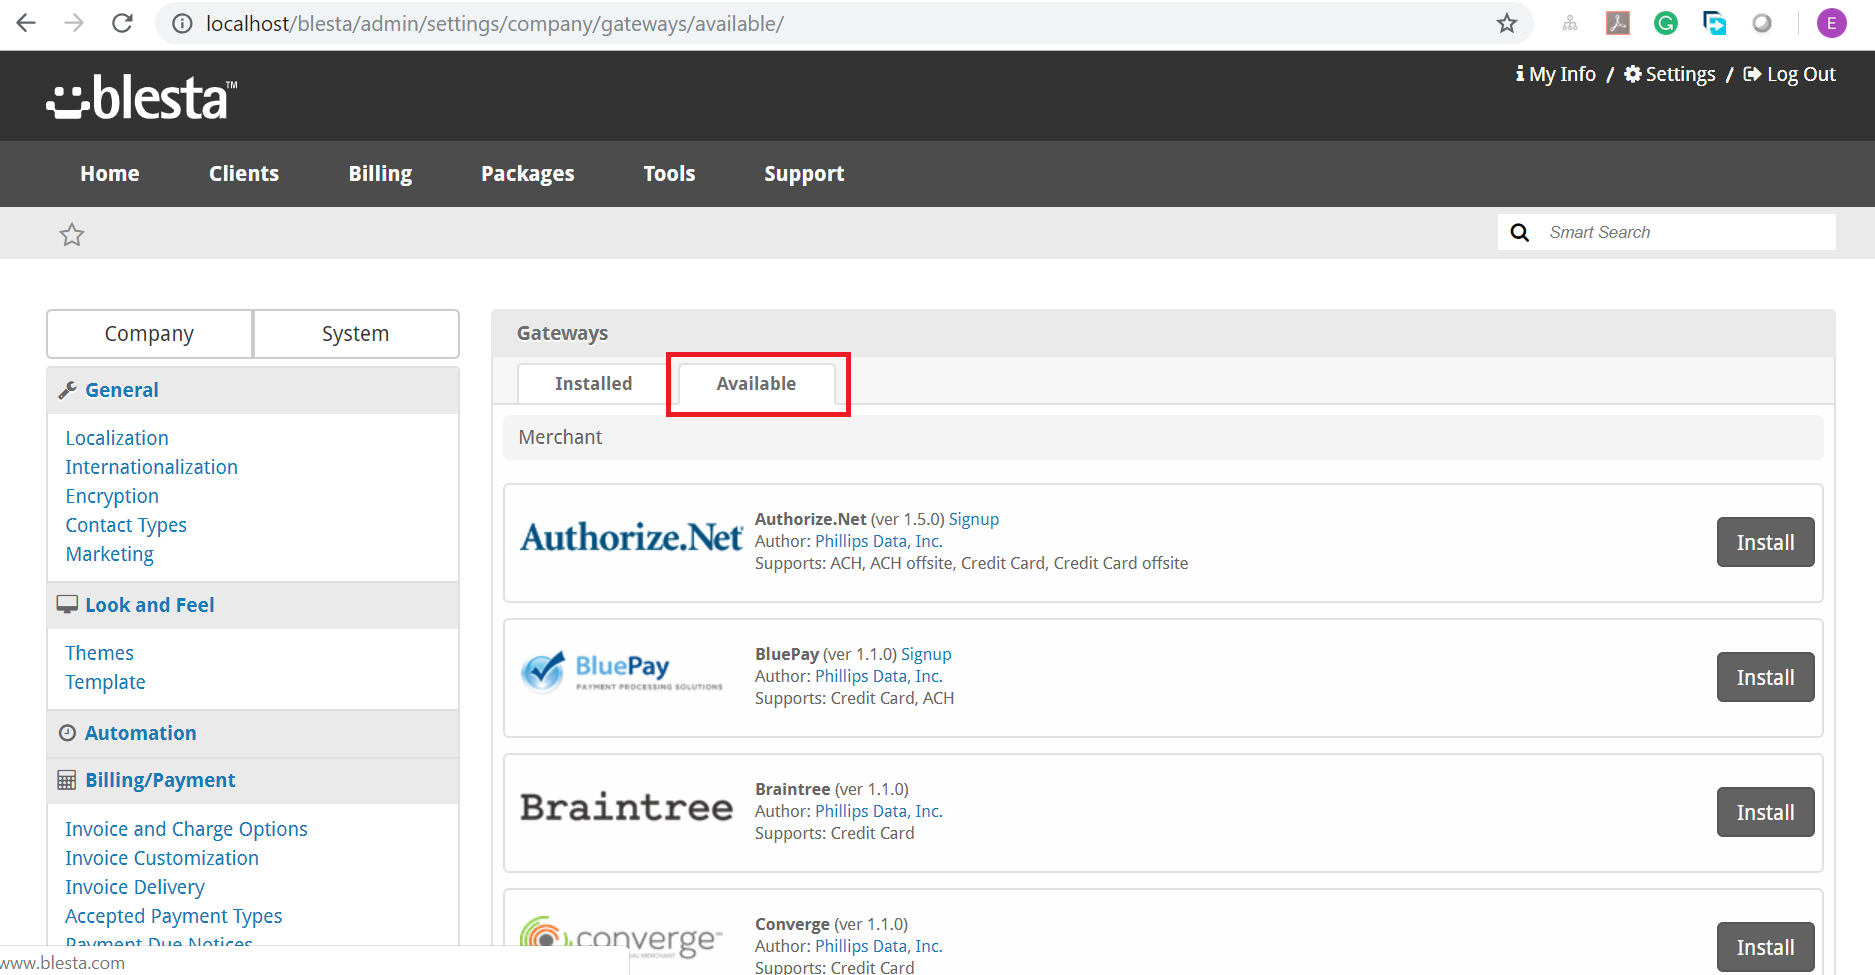This screenshot has width=1875, height=975.
Task: Open Phillips Data, Inc. link under Authorize.Net
Action: (879, 541)
